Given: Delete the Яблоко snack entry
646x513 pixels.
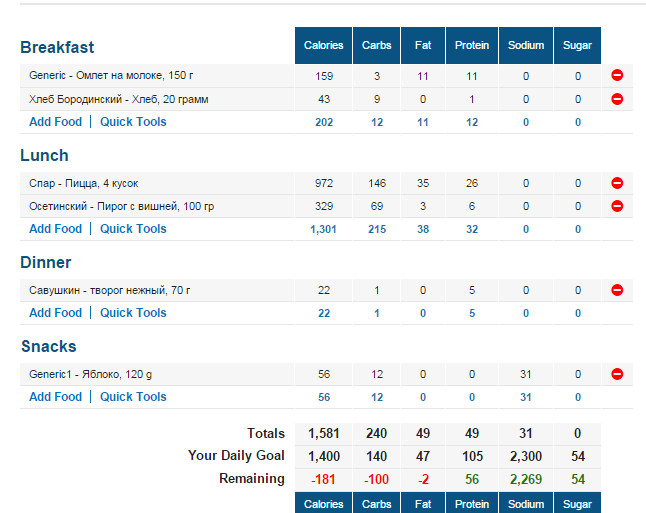Looking at the screenshot, I should pyautogui.click(x=617, y=374).
